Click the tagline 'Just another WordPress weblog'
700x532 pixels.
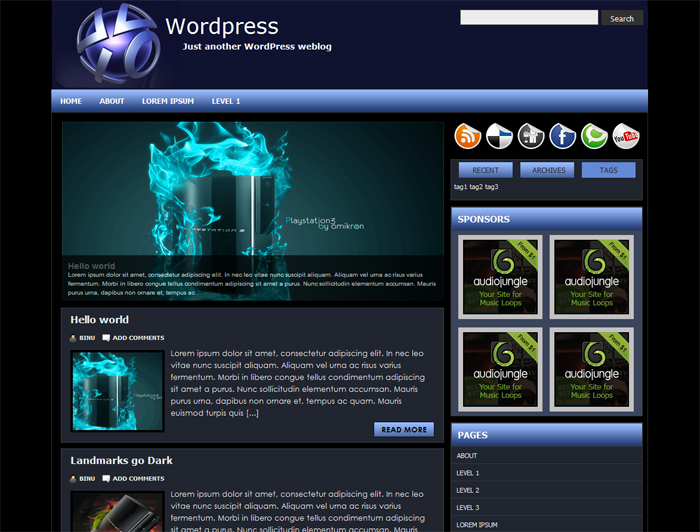point(257,46)
